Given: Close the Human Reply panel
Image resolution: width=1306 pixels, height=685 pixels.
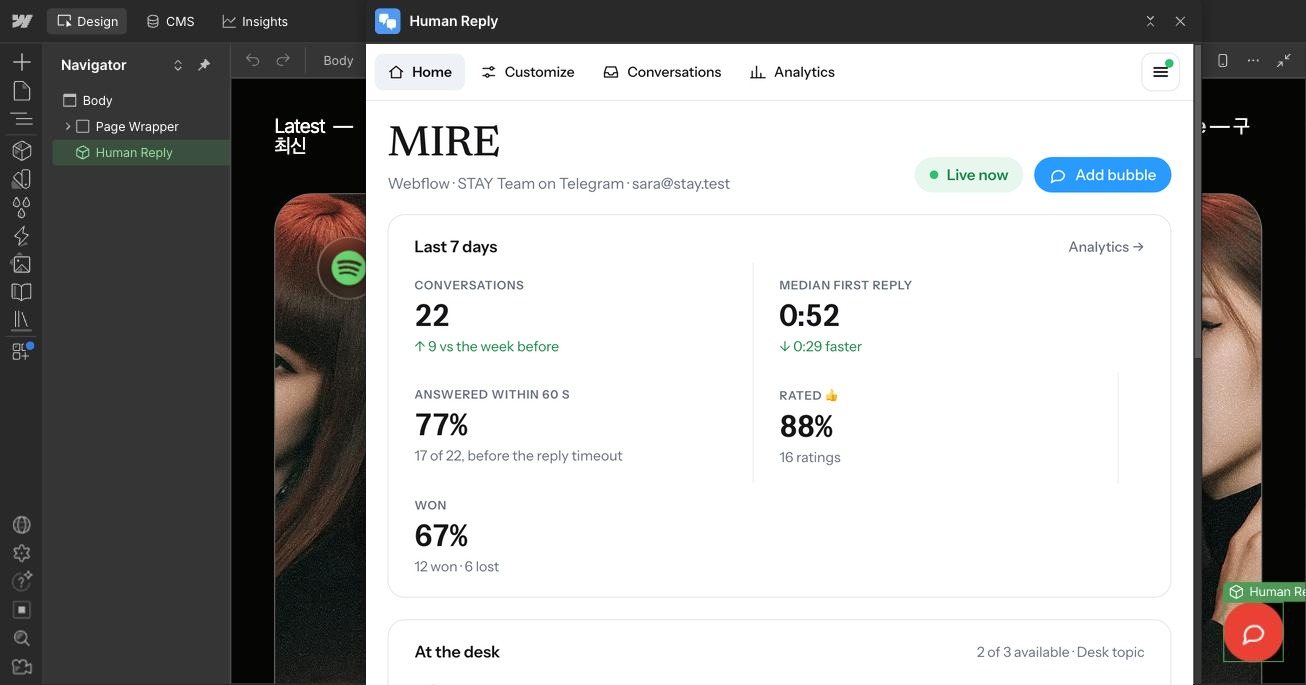Looking at the screenshot, I should click(1180, 21).
